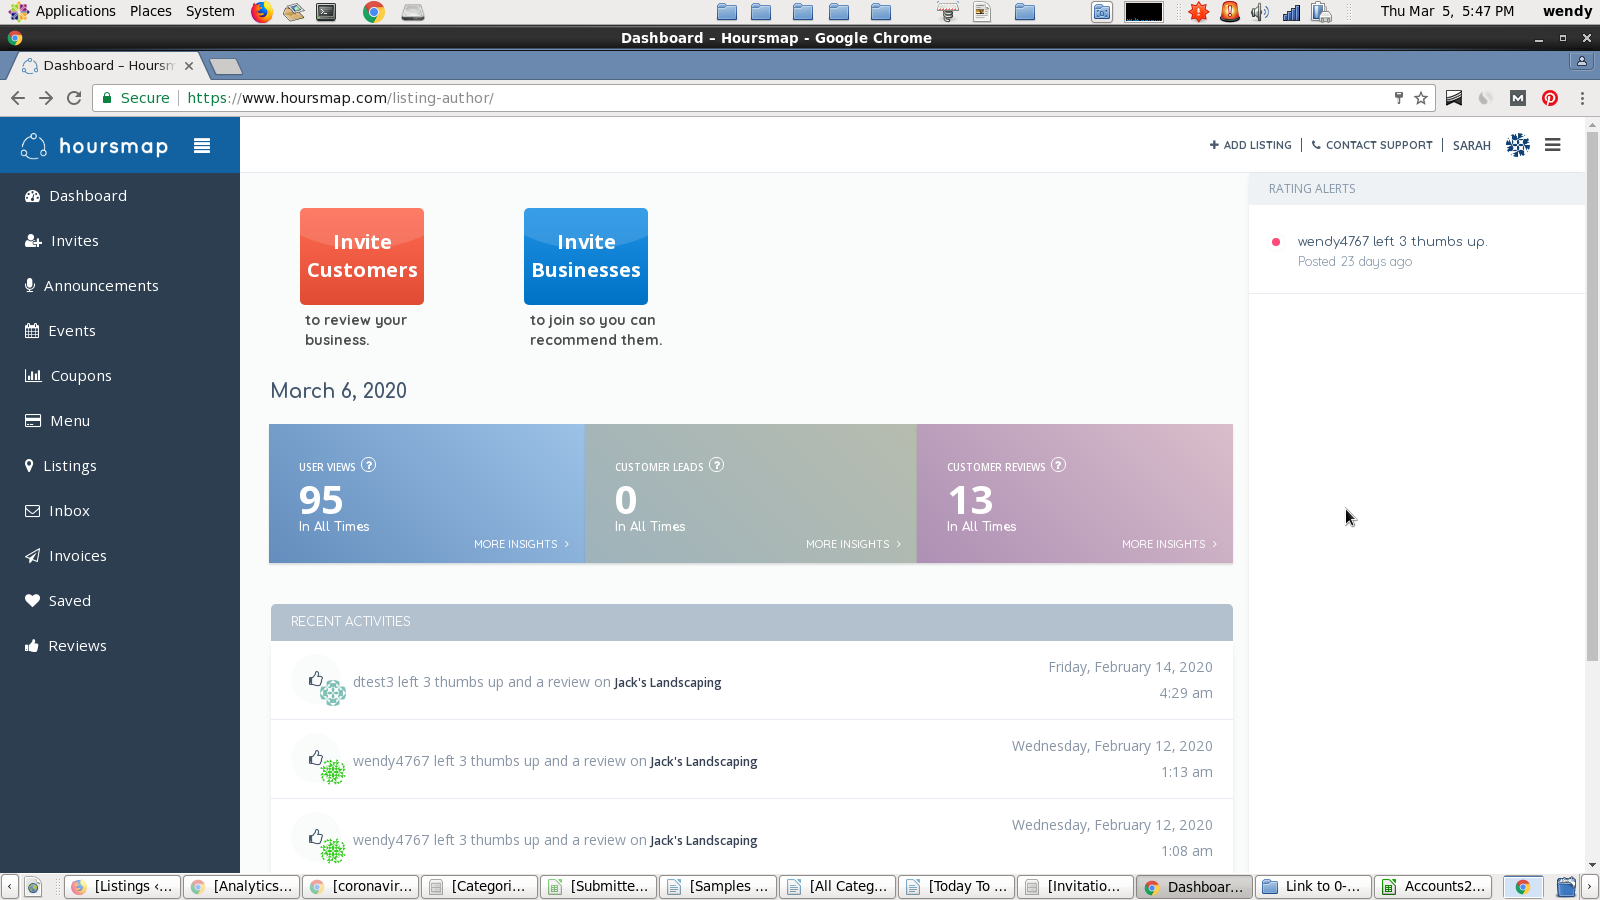Click the URL address field
Image resolution: width=1600 pixels, height=900 pixels.
point(764,98)
